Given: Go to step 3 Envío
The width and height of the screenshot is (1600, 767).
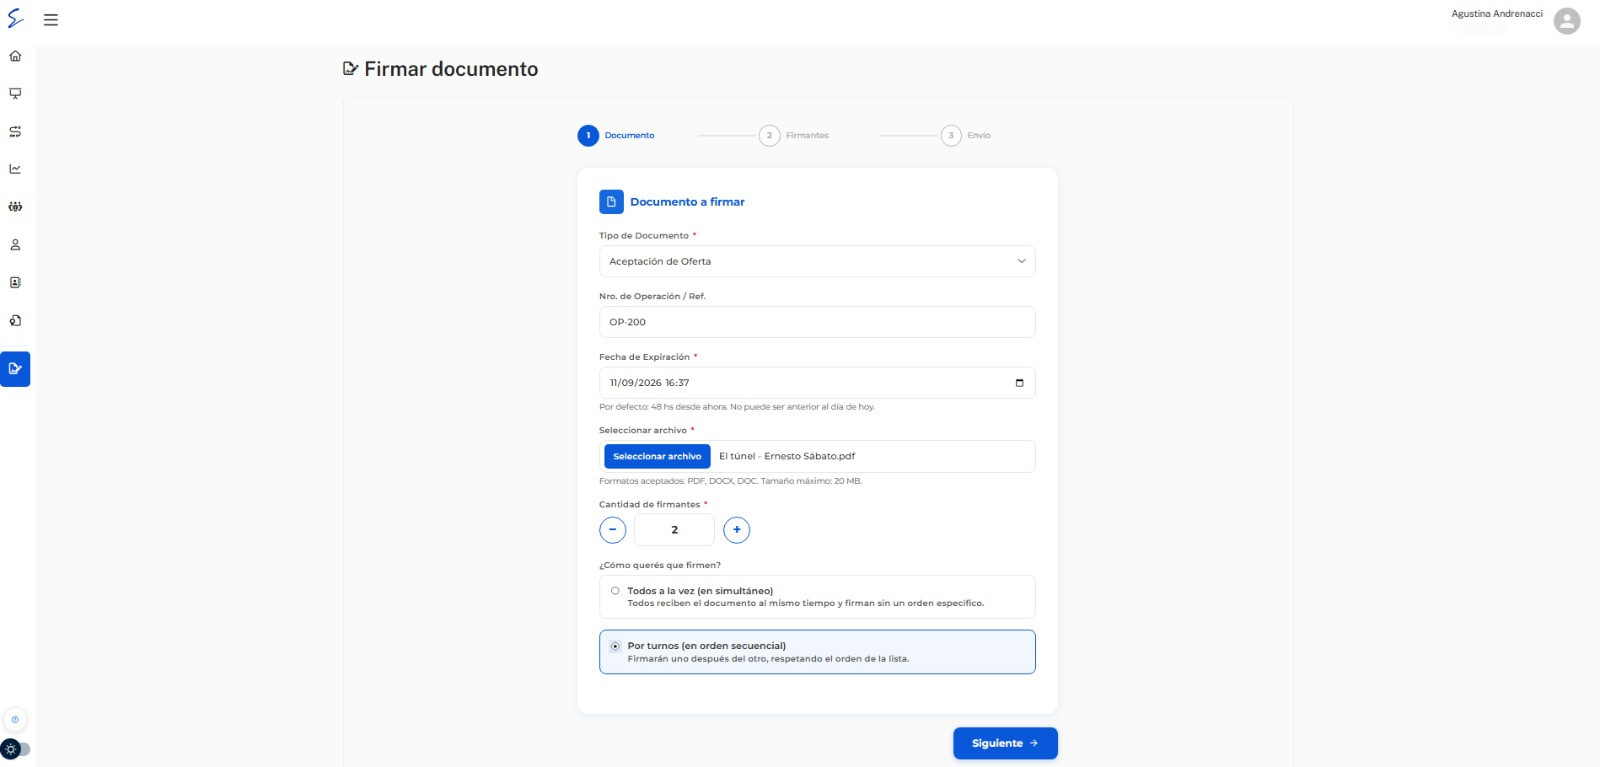Looking at the screenshot, I should click(x=966, y=135).
